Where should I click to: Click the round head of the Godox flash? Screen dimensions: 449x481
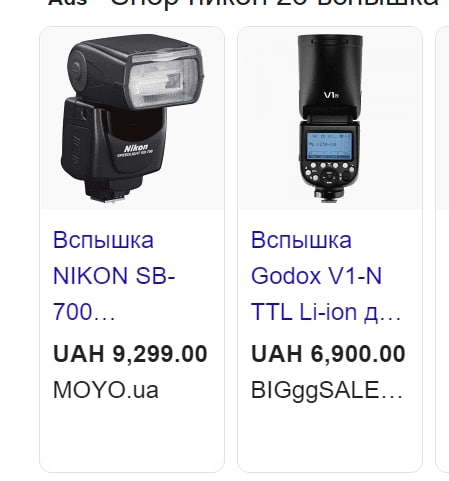[x=330, y=73]
